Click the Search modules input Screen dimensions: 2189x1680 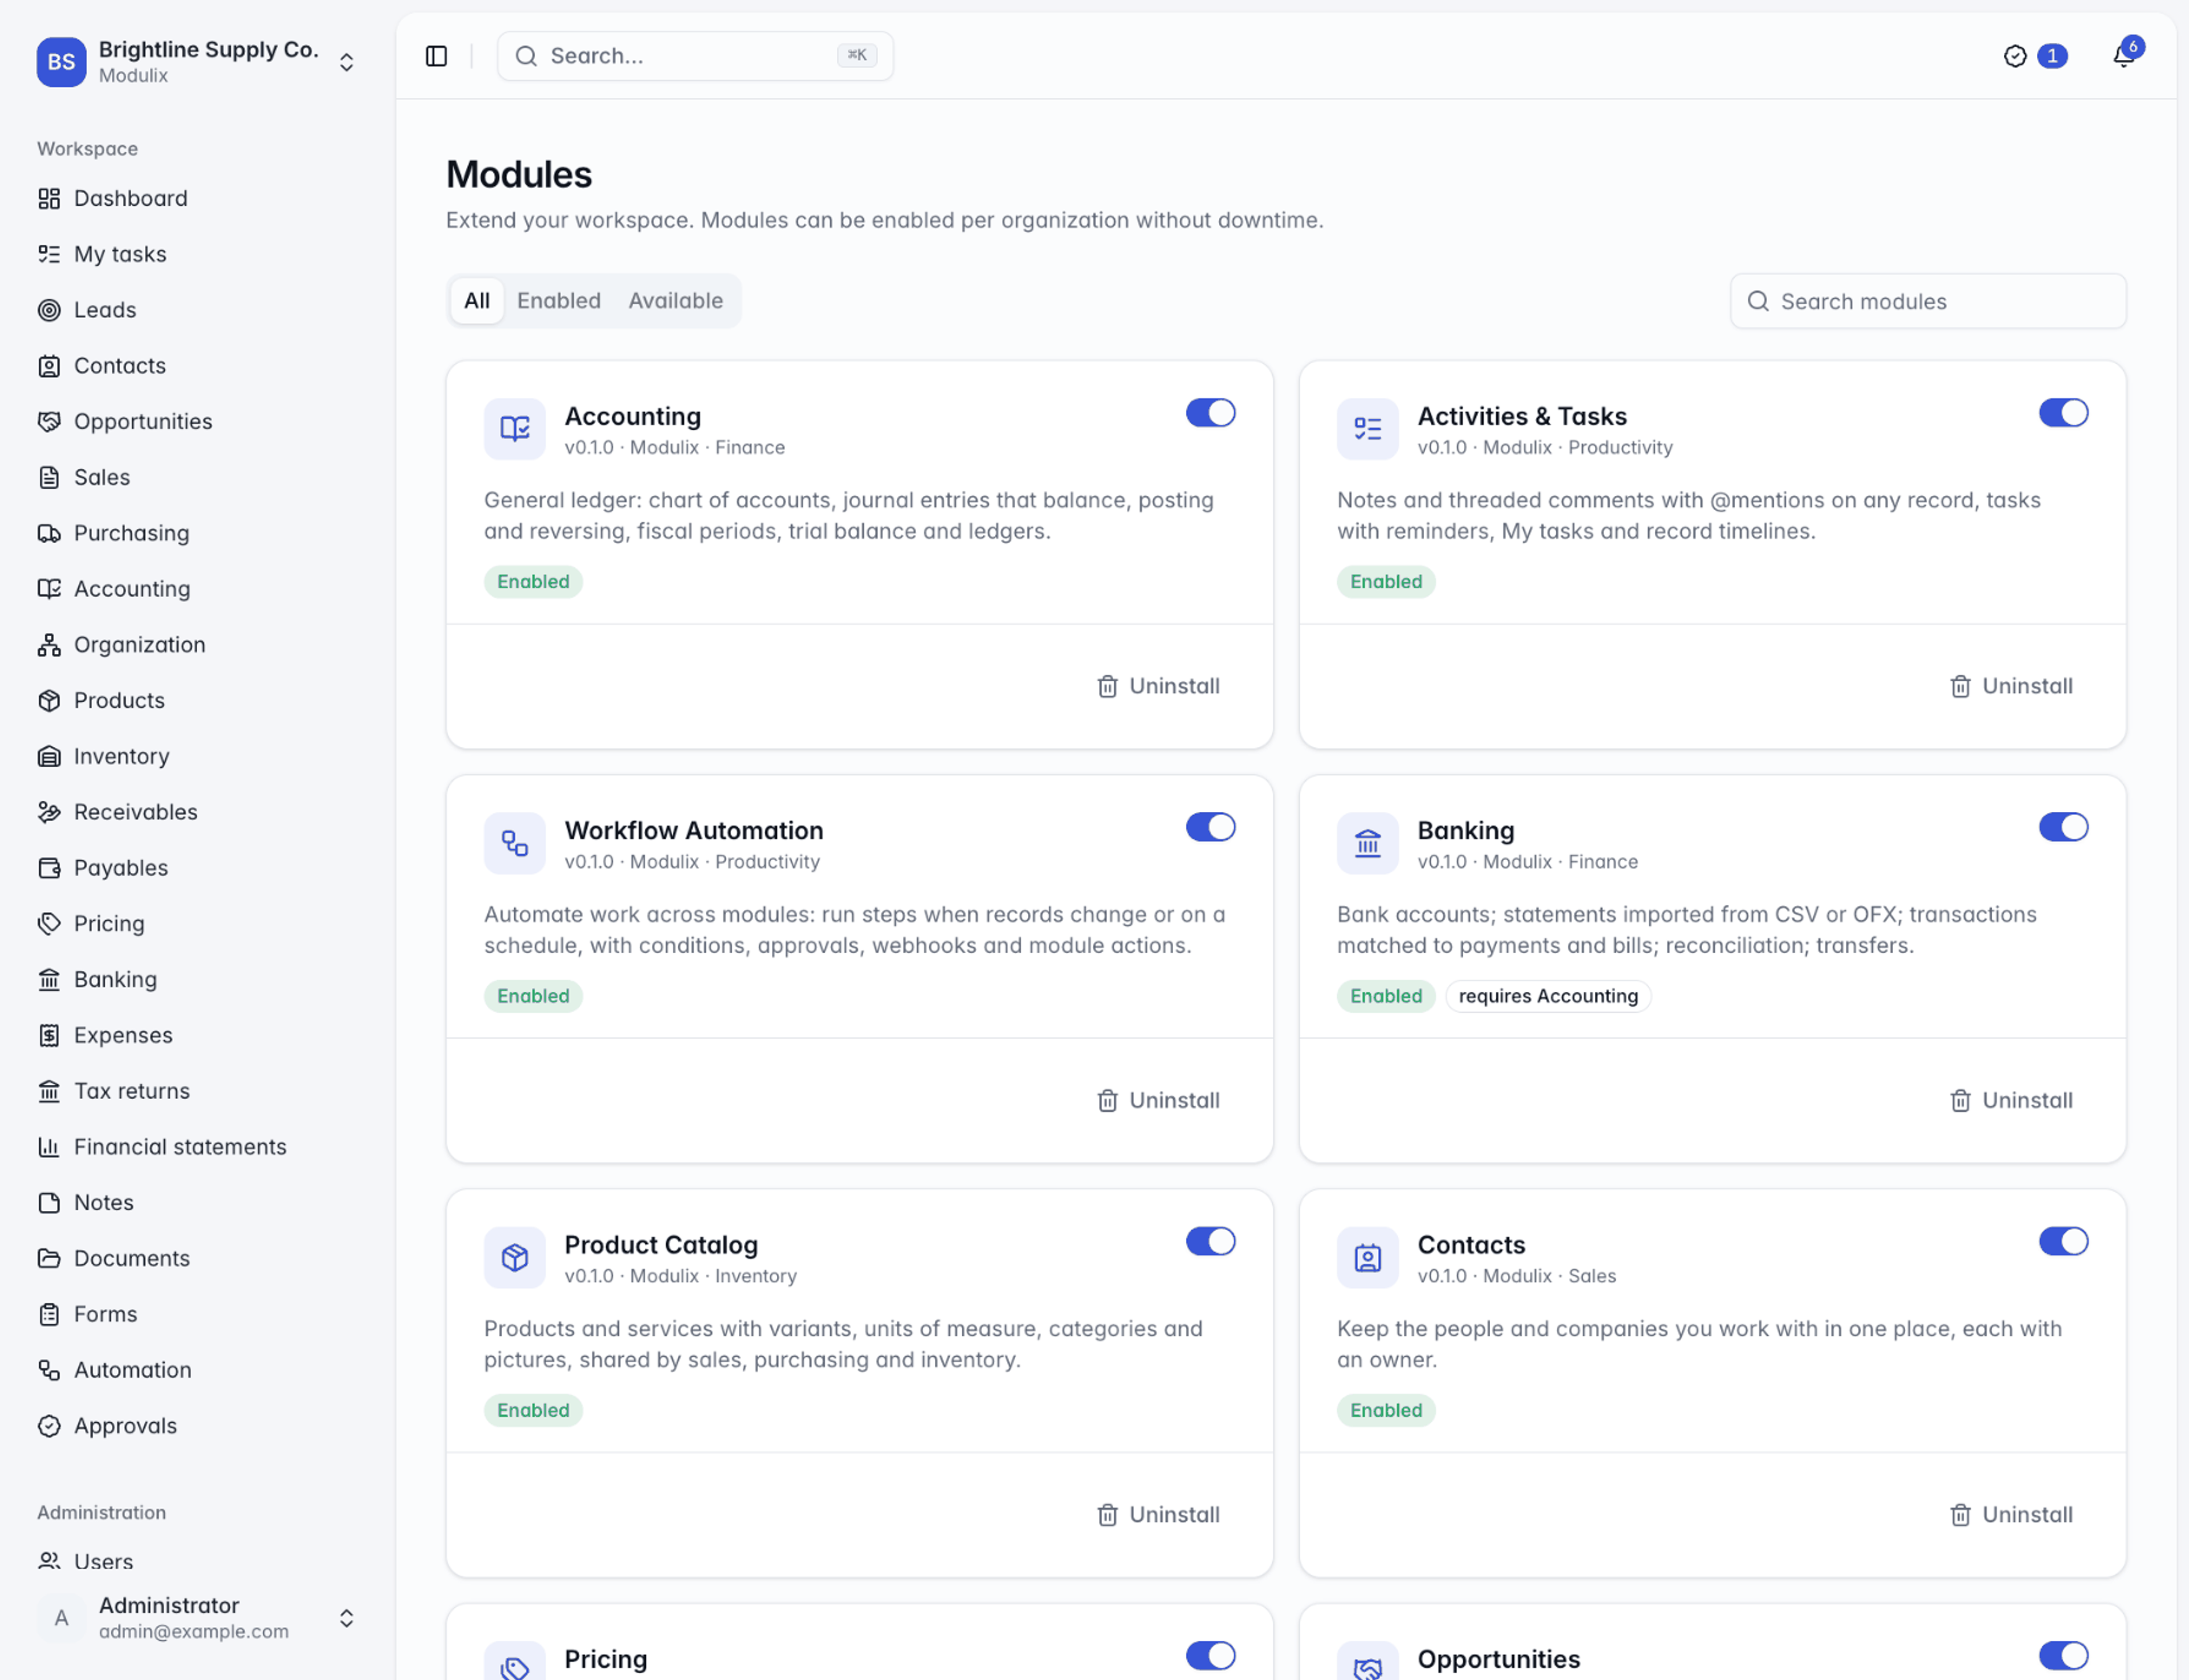(1928, 301)
